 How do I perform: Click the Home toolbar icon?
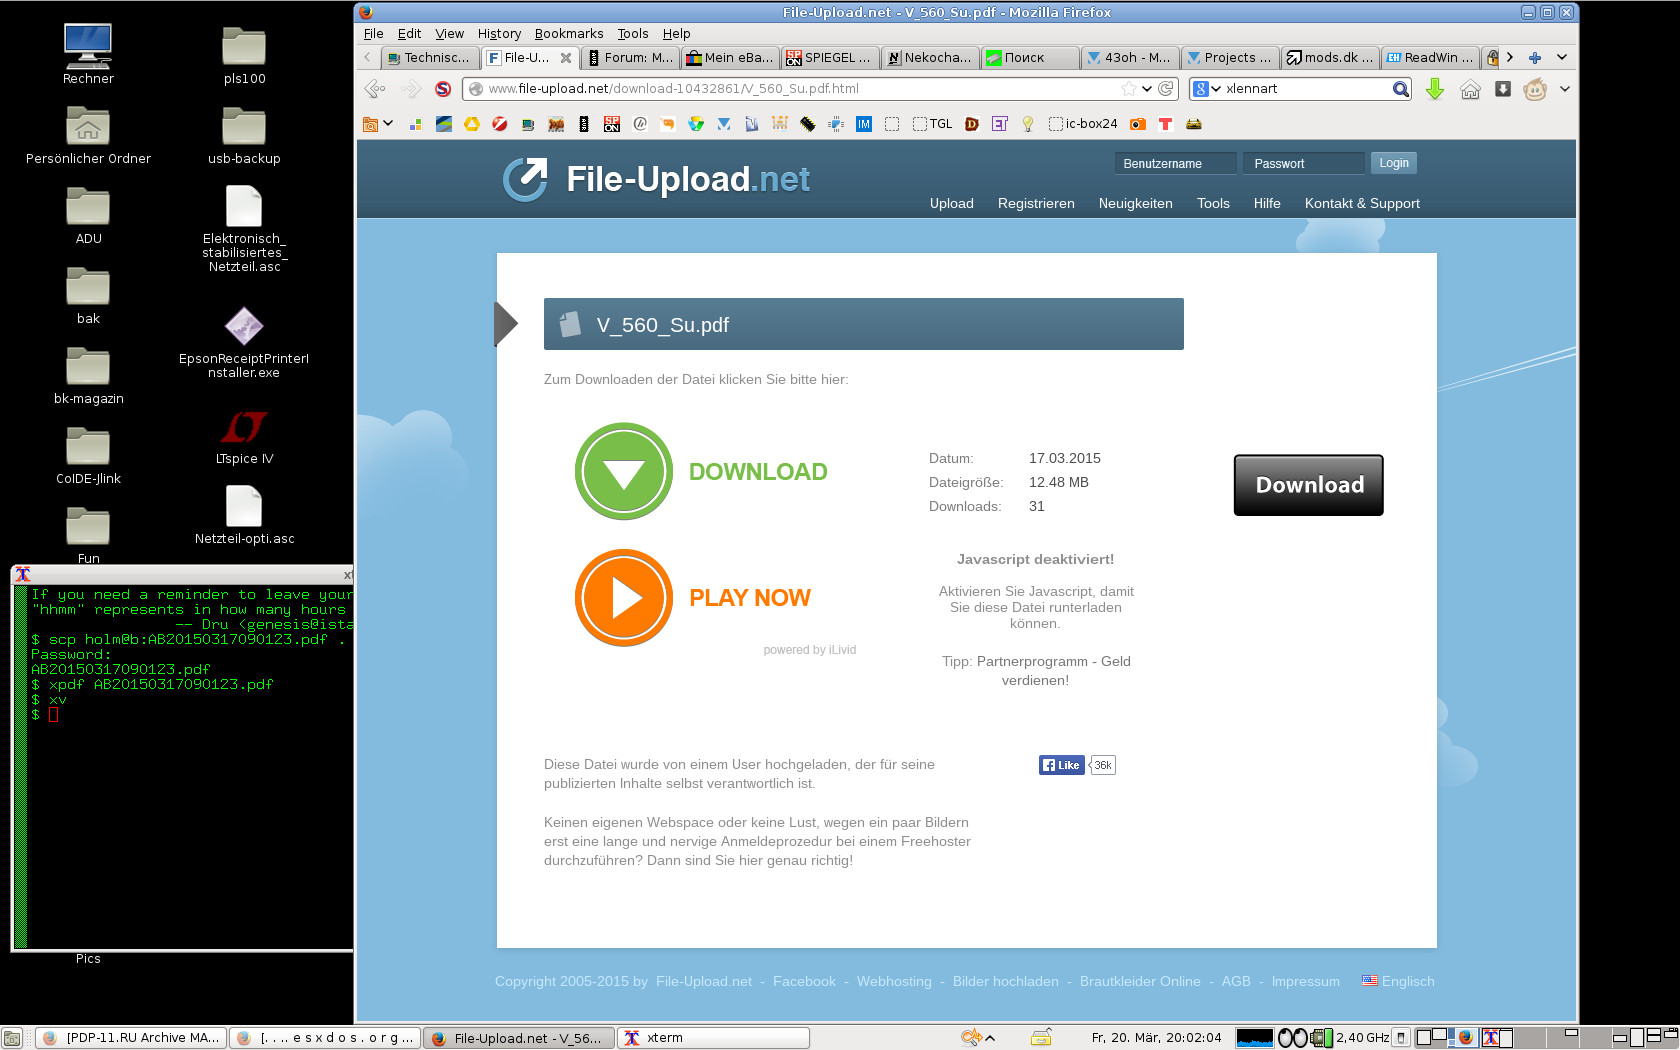click(x=1470, y=89)
